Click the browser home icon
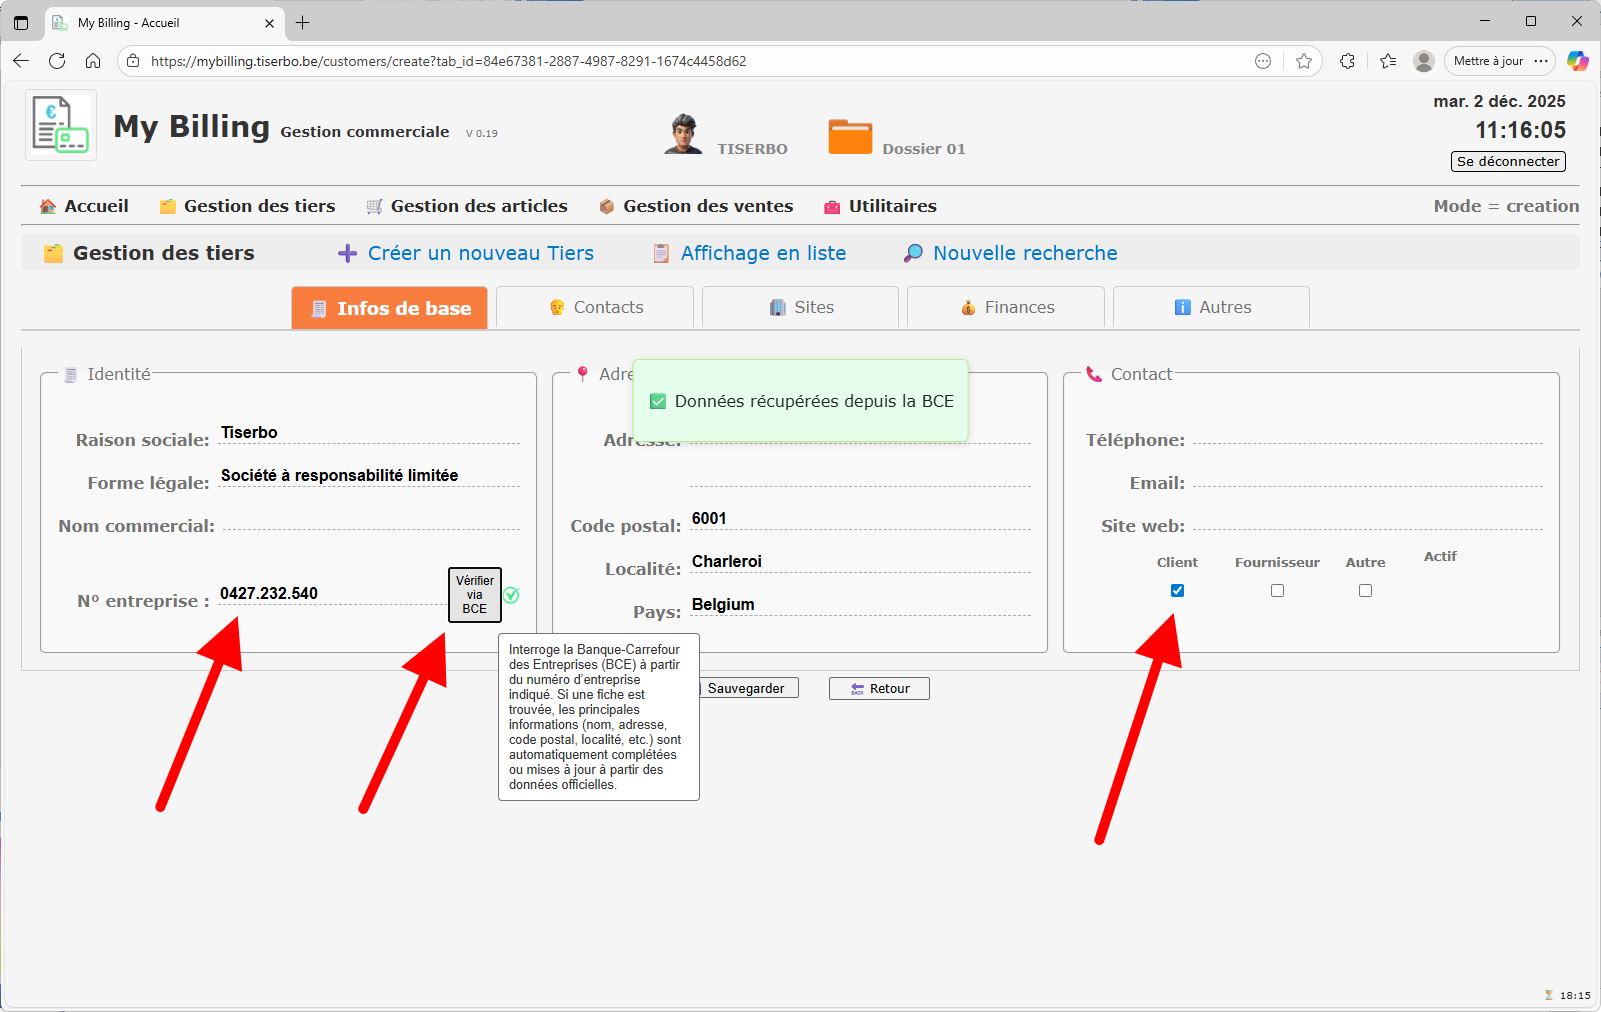Viewport: 1601px width, 1012px height. 93,61
